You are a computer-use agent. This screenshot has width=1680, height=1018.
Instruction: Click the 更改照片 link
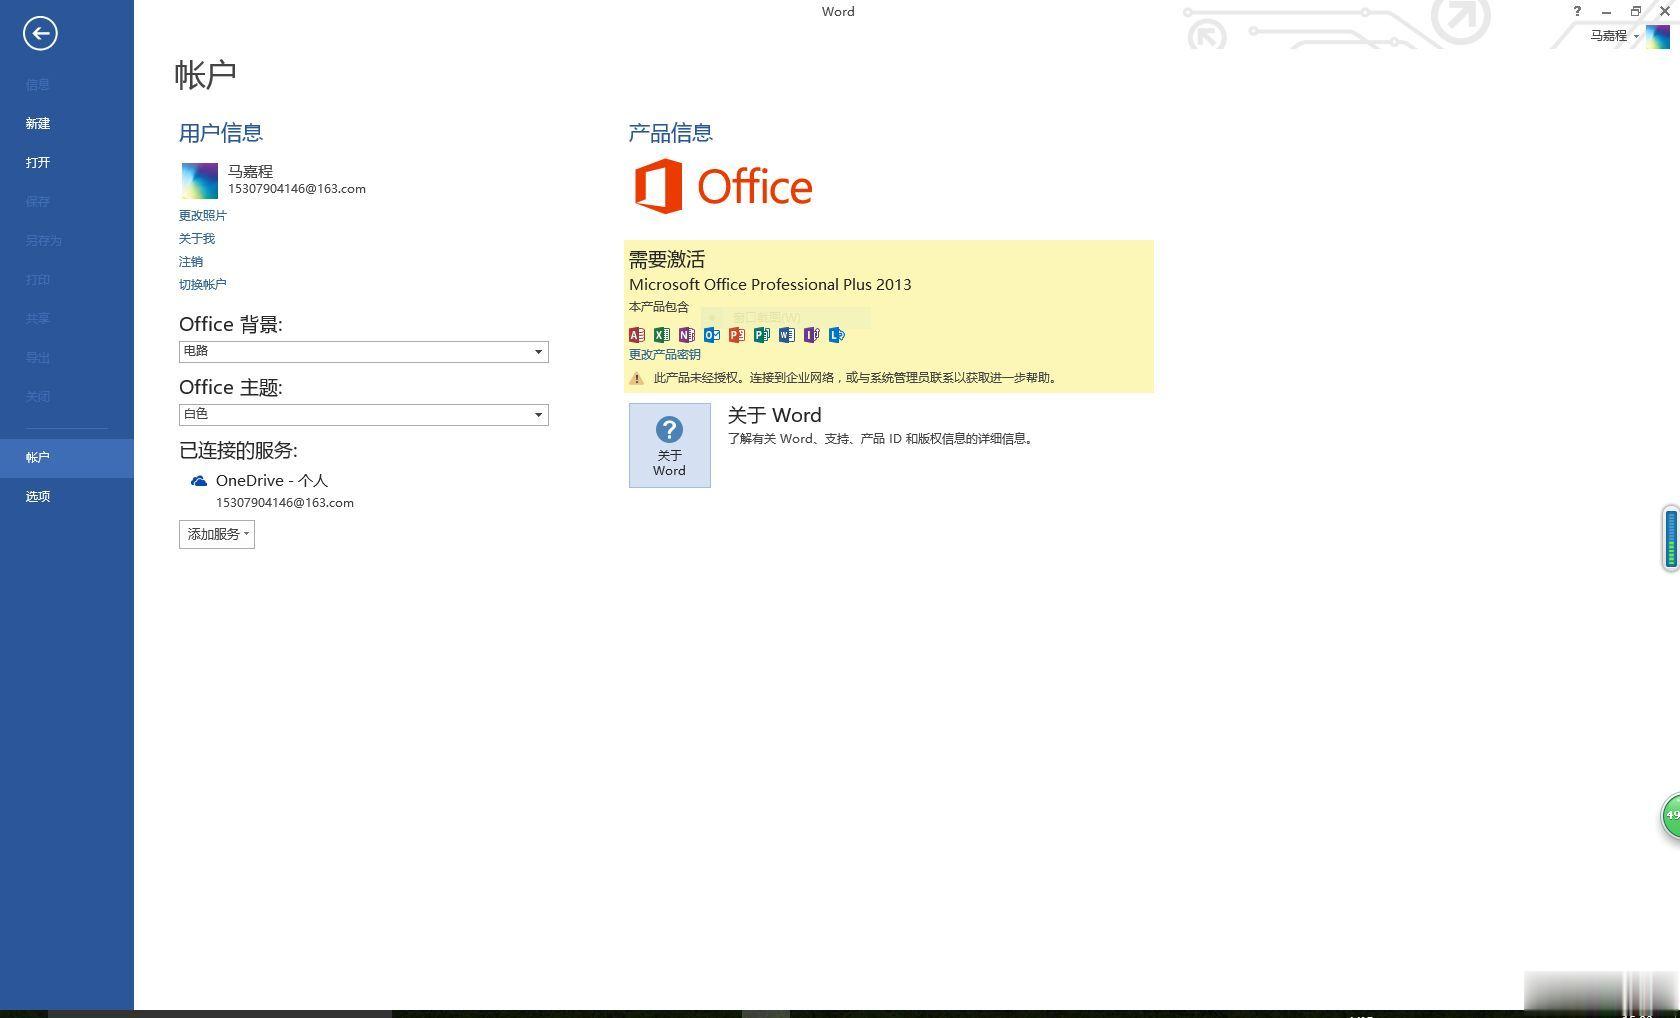tap(203, 215)
